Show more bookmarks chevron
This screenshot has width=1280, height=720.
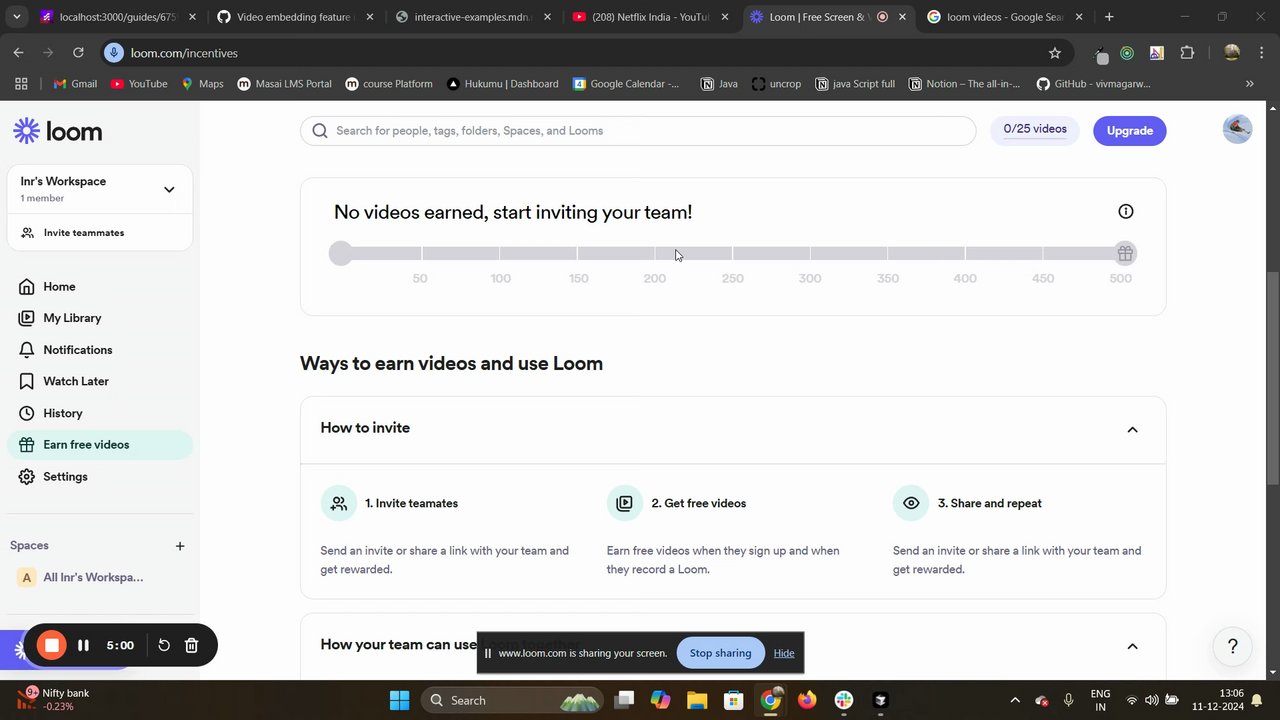pos(1249,84)
